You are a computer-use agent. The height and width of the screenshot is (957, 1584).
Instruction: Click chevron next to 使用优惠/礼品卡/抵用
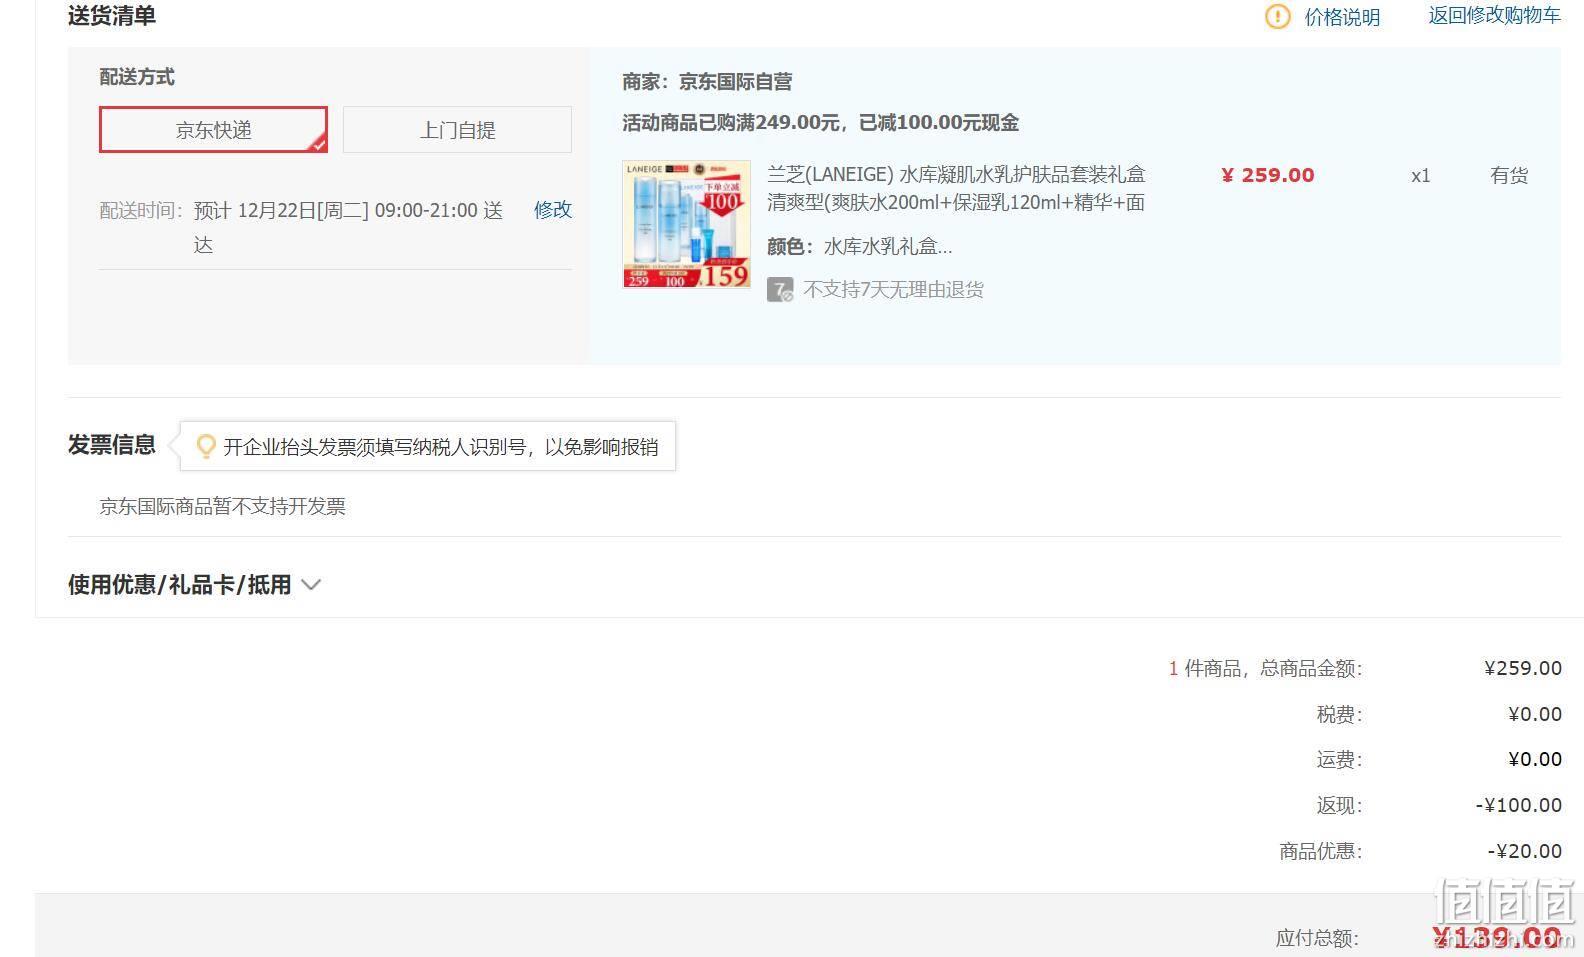311,585
